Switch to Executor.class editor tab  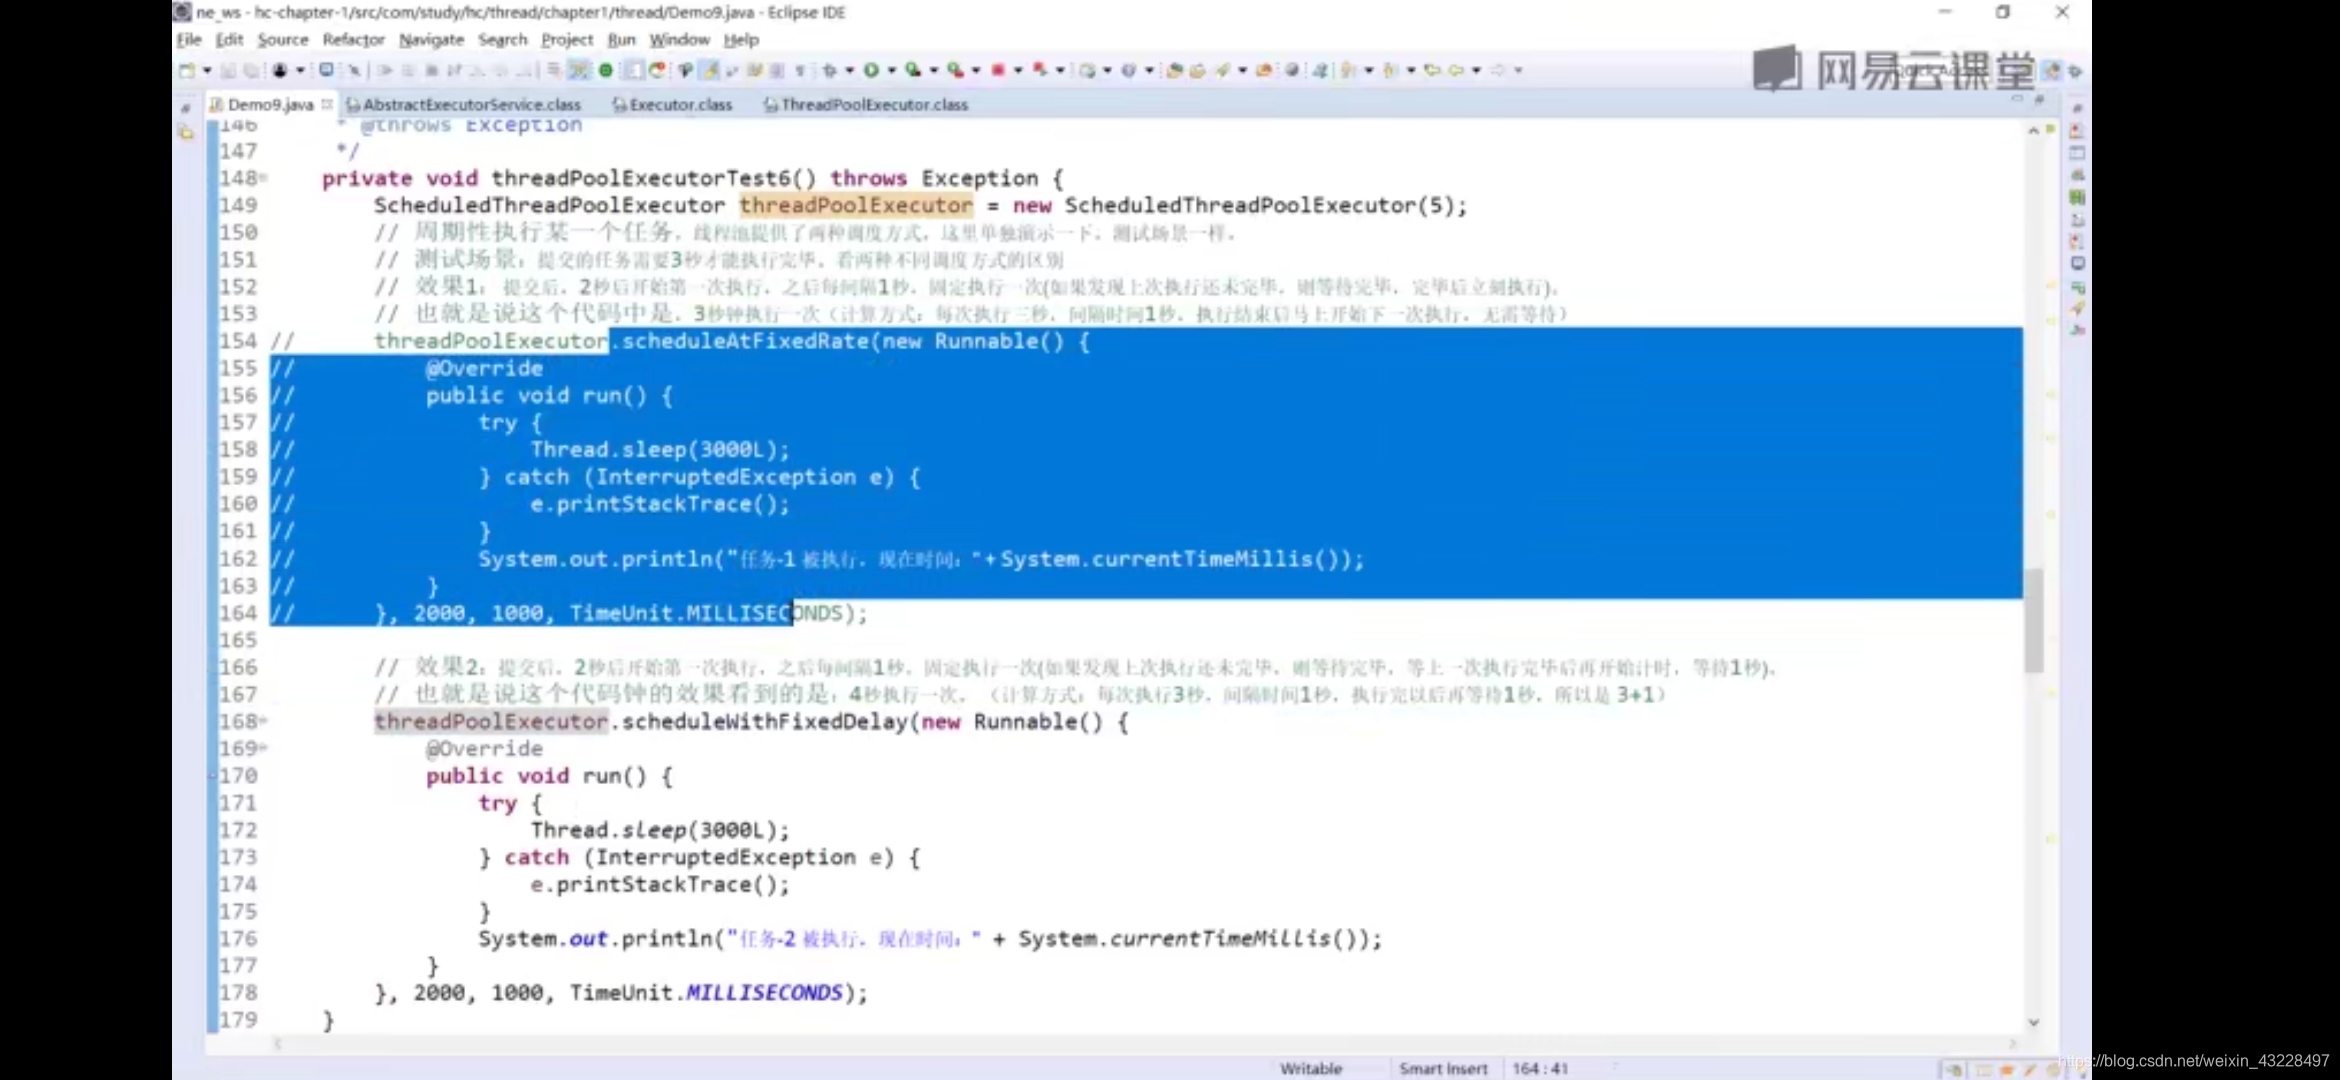[672, 104]
